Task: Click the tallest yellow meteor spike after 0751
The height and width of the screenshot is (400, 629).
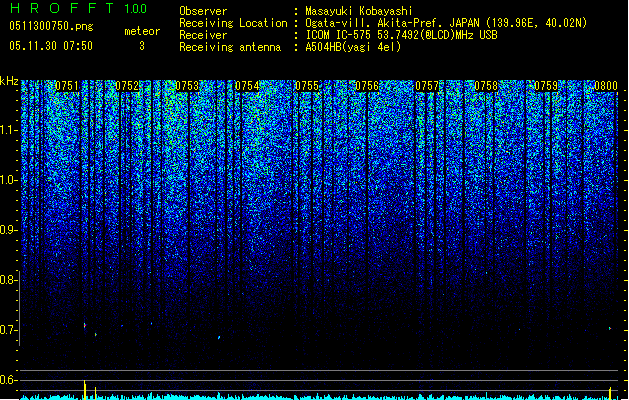Action: (85, 390)
